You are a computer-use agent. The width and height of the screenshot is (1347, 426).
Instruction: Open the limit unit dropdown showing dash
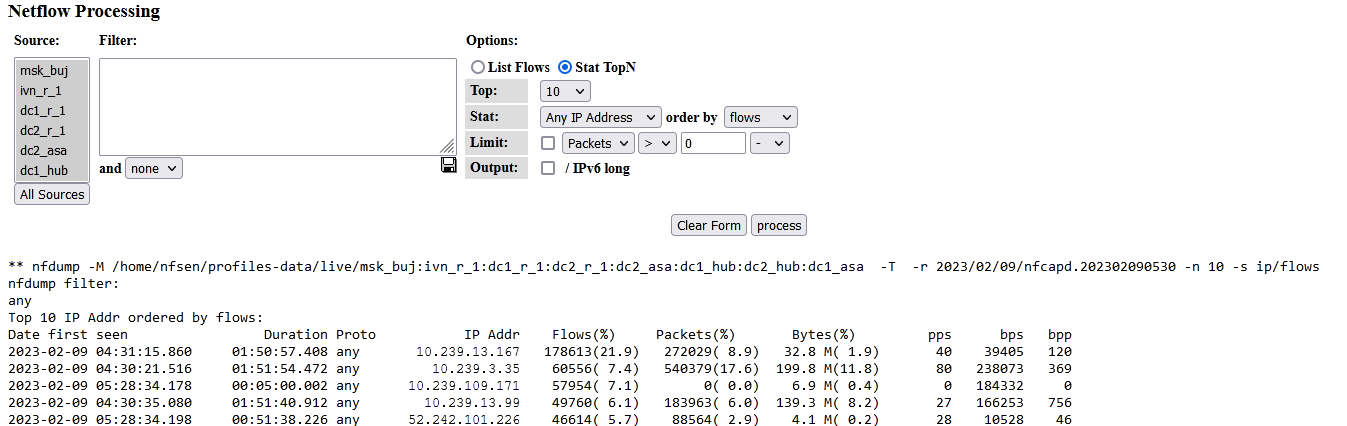point(770,143)
